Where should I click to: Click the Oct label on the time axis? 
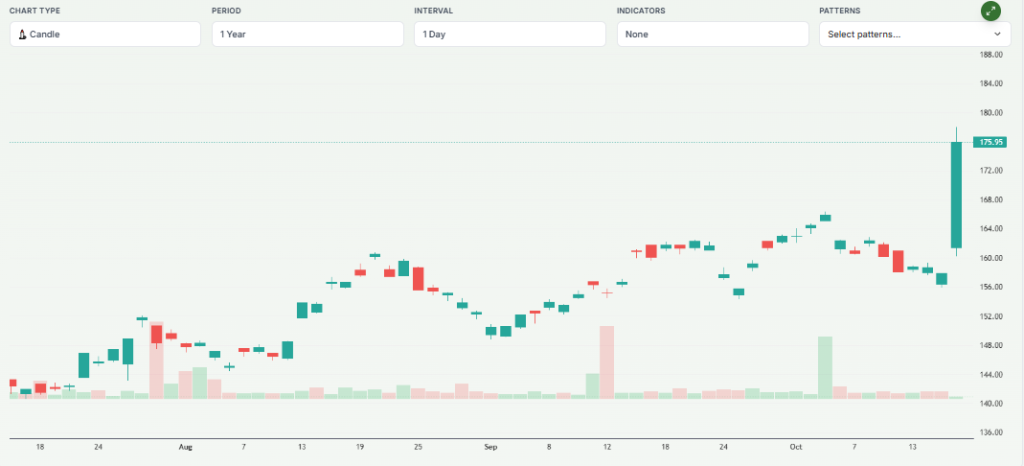coord(795,448)
